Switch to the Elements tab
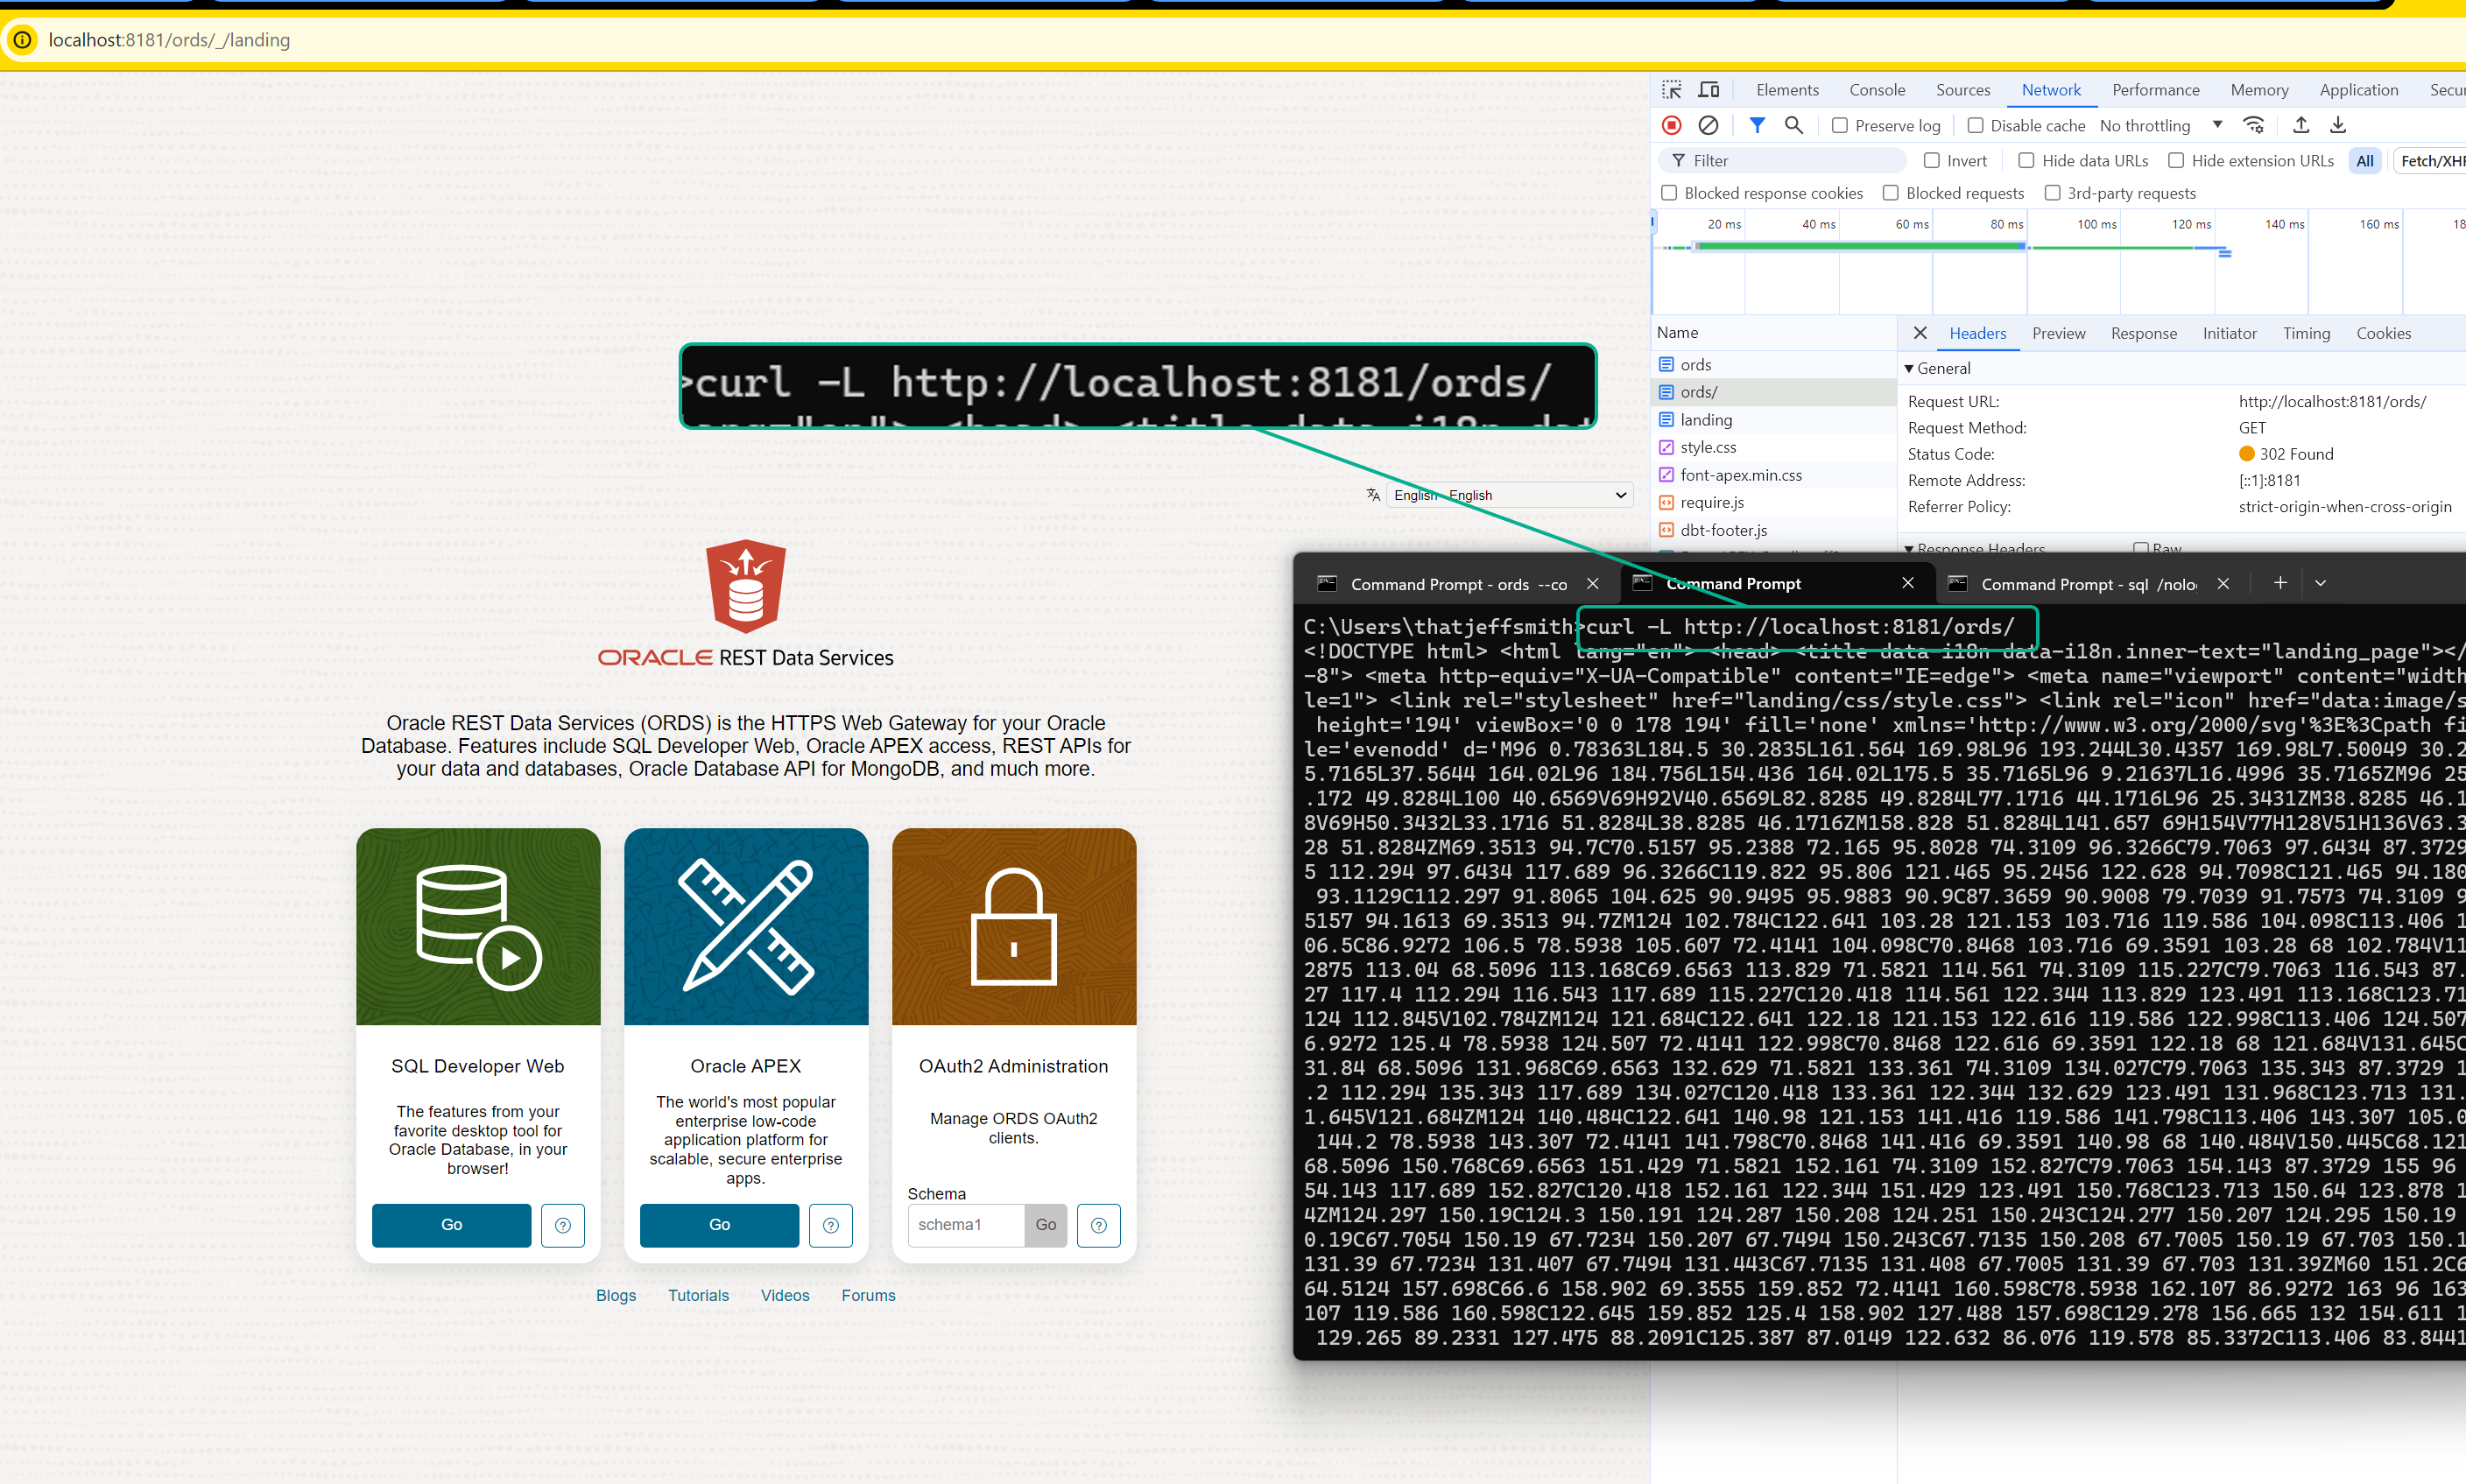This screenshot has height=1484, width=2466. click(x=1787, y=90)
